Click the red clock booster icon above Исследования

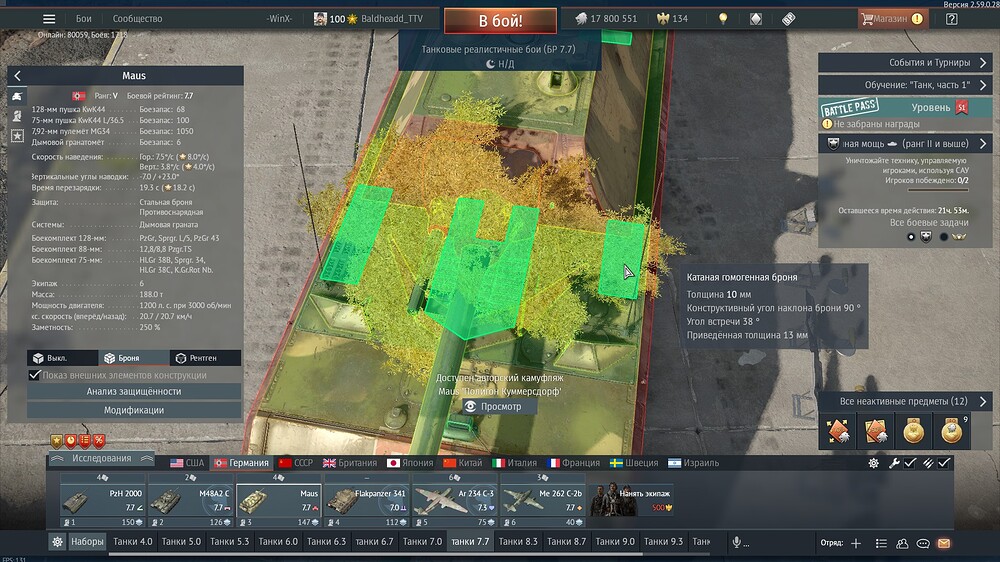pos(71,441)
